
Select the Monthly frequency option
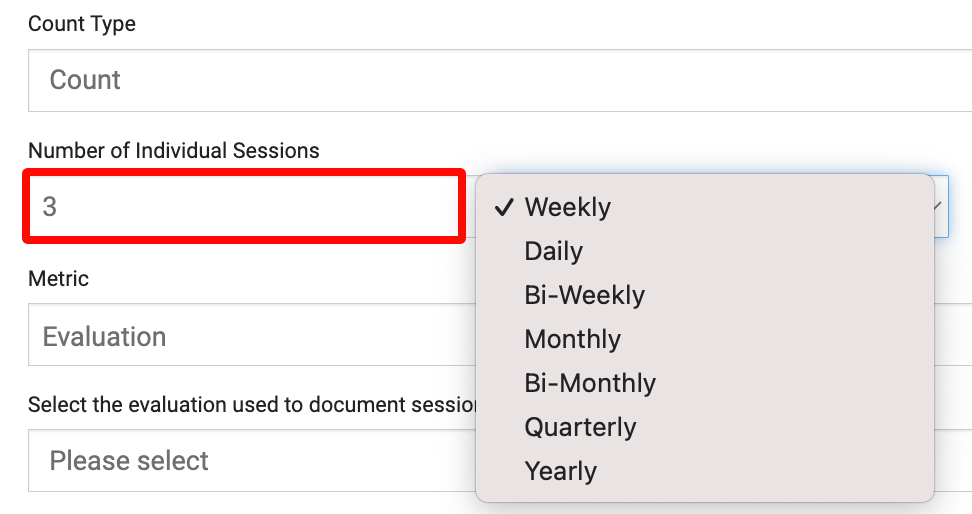[x=572, y=339]
